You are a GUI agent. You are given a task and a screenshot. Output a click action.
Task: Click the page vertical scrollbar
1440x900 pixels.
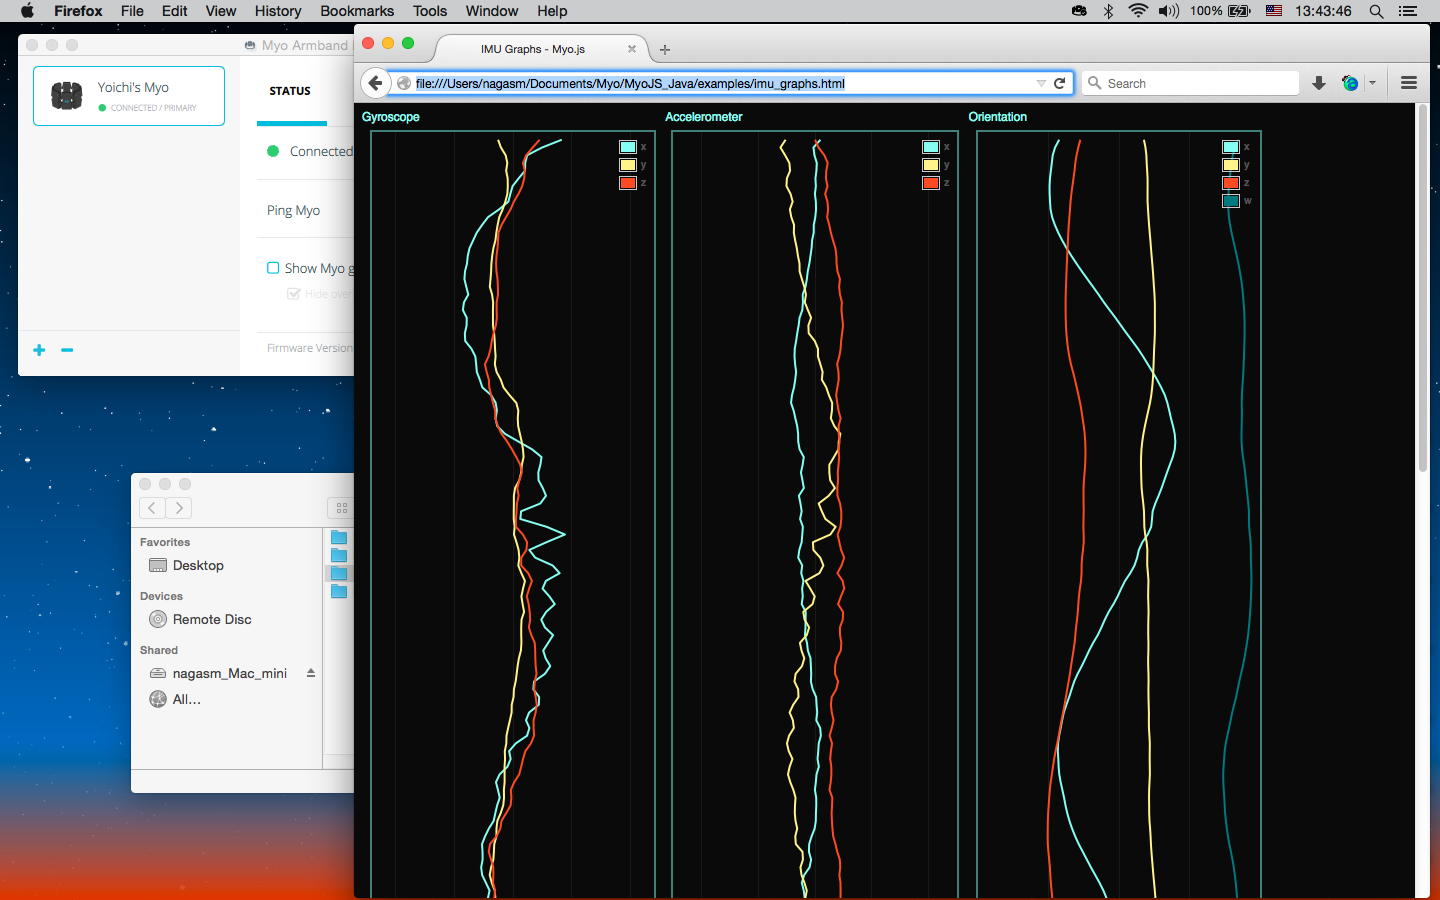(x=1423, y=288)
